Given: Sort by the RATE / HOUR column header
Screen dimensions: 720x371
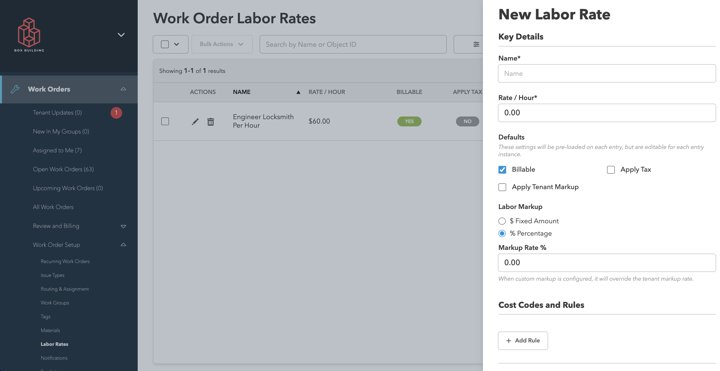Looking at the screenshot, I should pos(326,92).
